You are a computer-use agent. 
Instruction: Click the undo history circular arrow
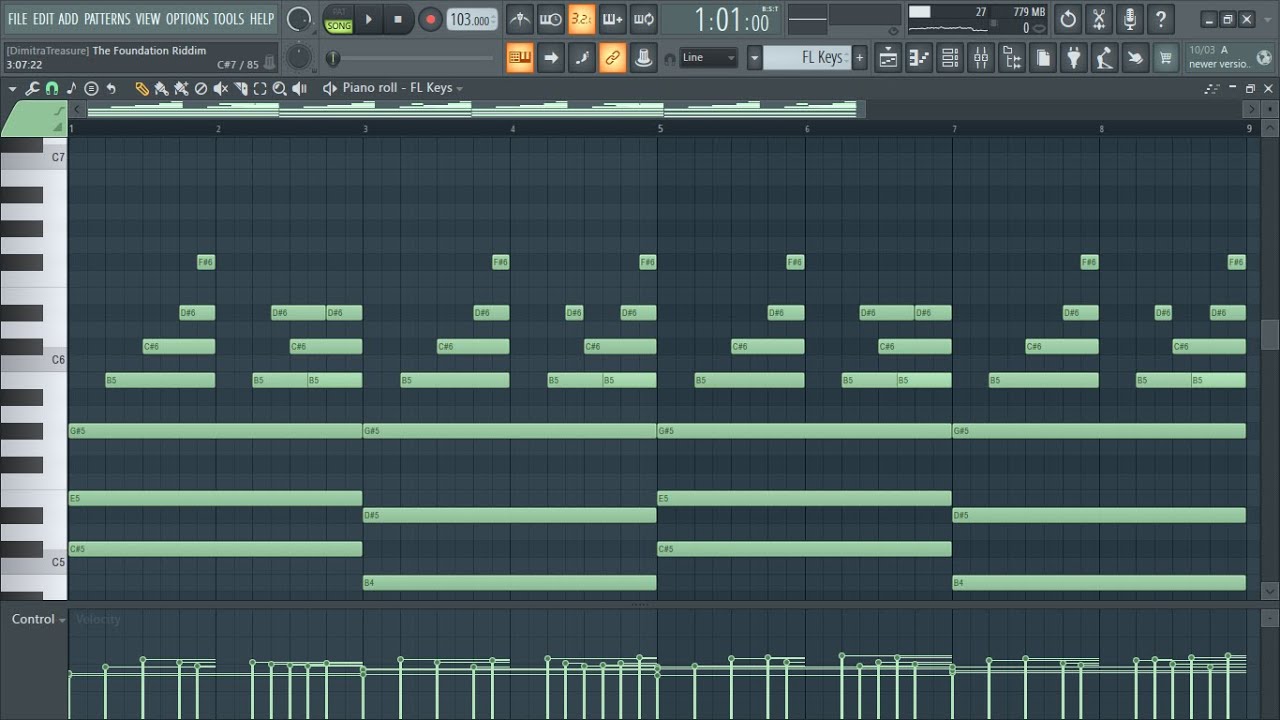1068,19
